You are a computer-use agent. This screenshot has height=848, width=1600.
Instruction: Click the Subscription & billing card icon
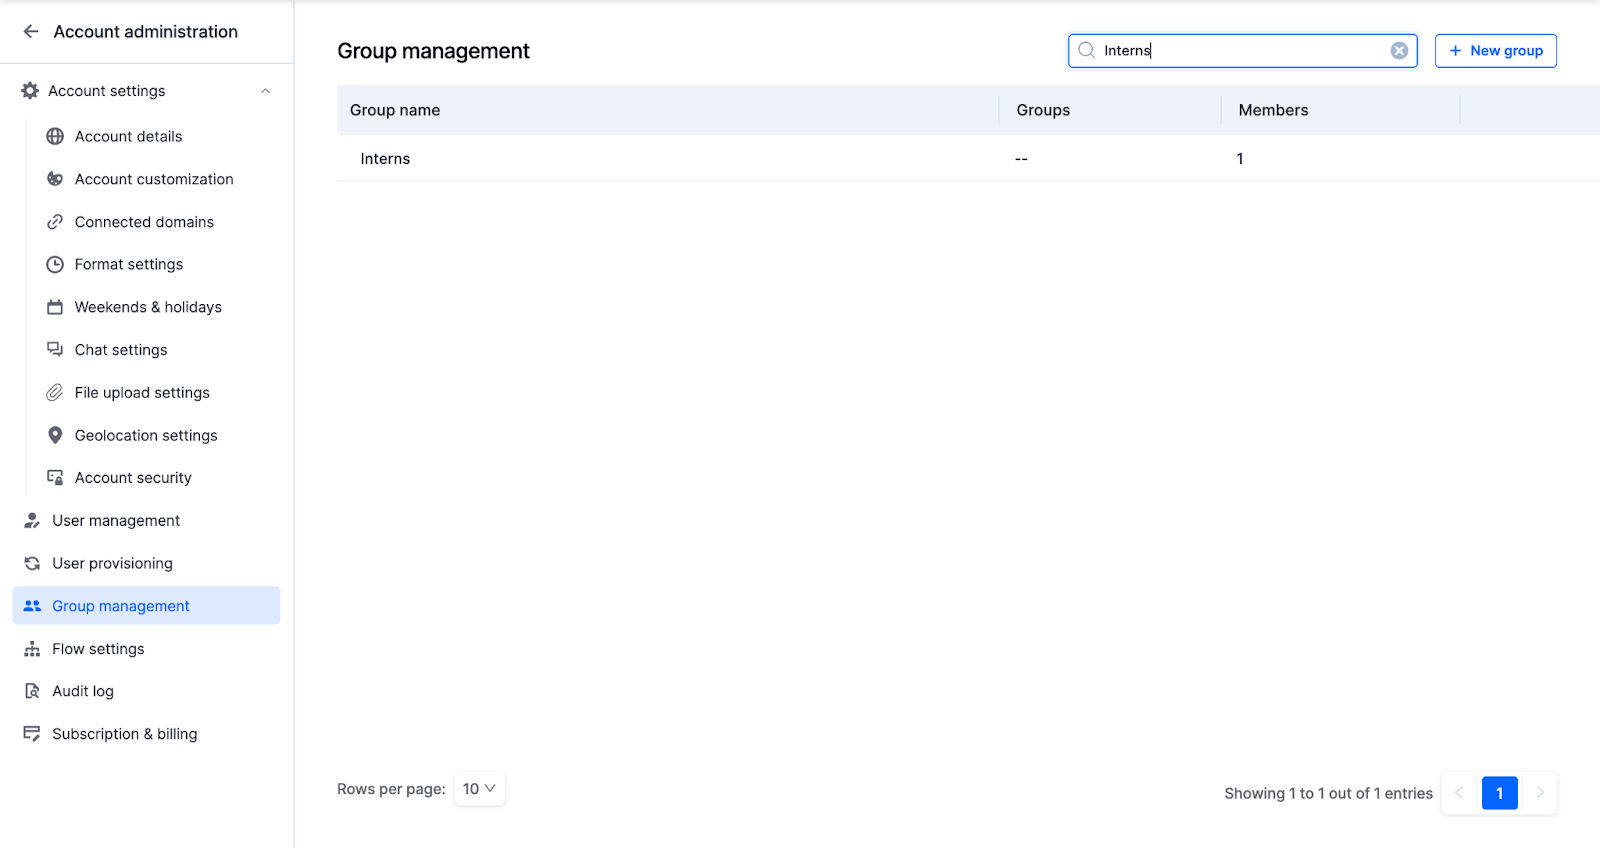[32, 734]
